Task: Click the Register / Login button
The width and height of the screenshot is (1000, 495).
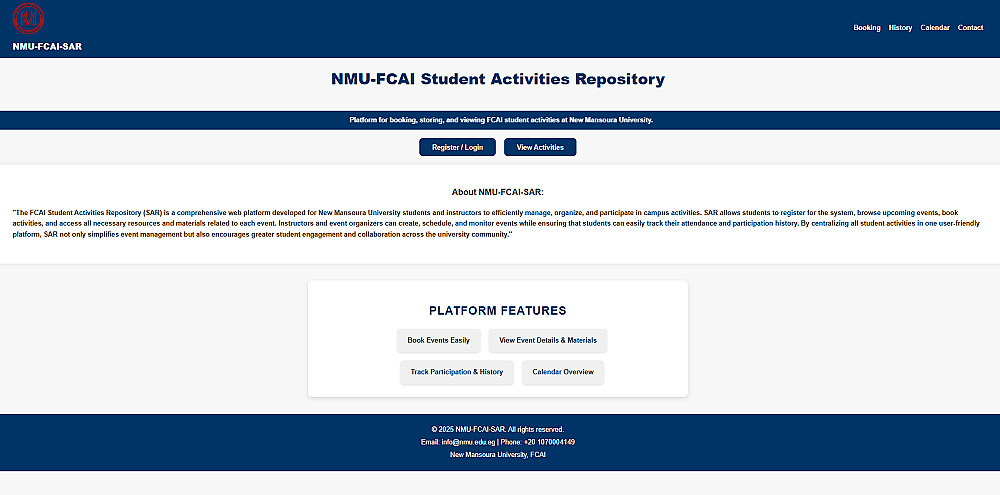Action: pos(457,147)
